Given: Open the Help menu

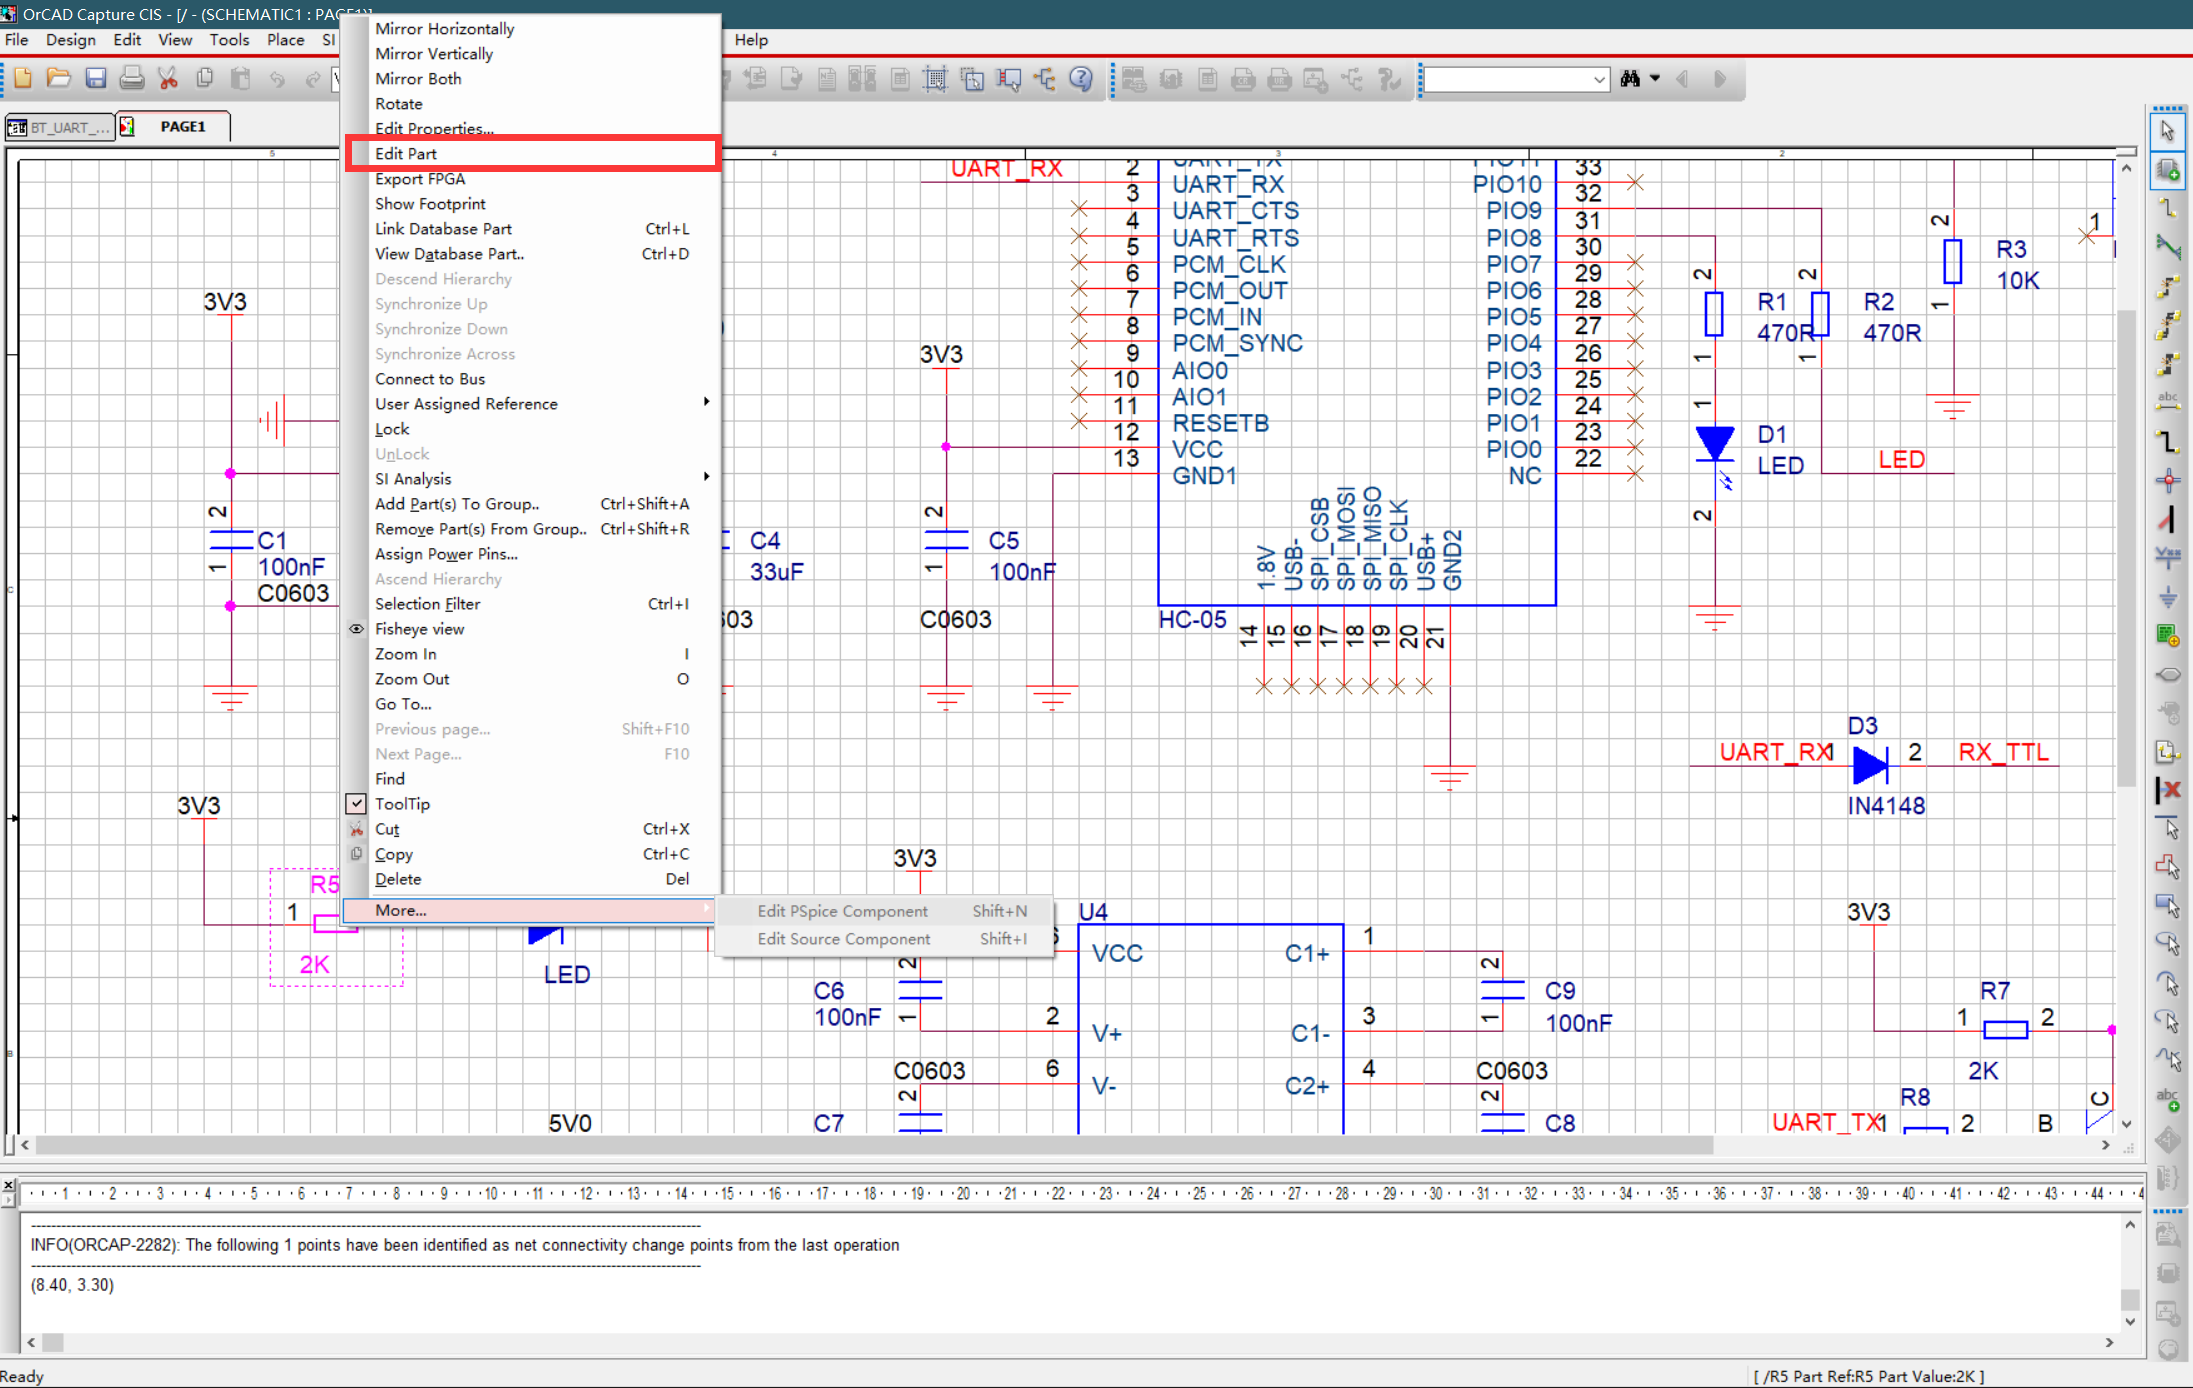Looking at the screenshot, I should (751, 40).
